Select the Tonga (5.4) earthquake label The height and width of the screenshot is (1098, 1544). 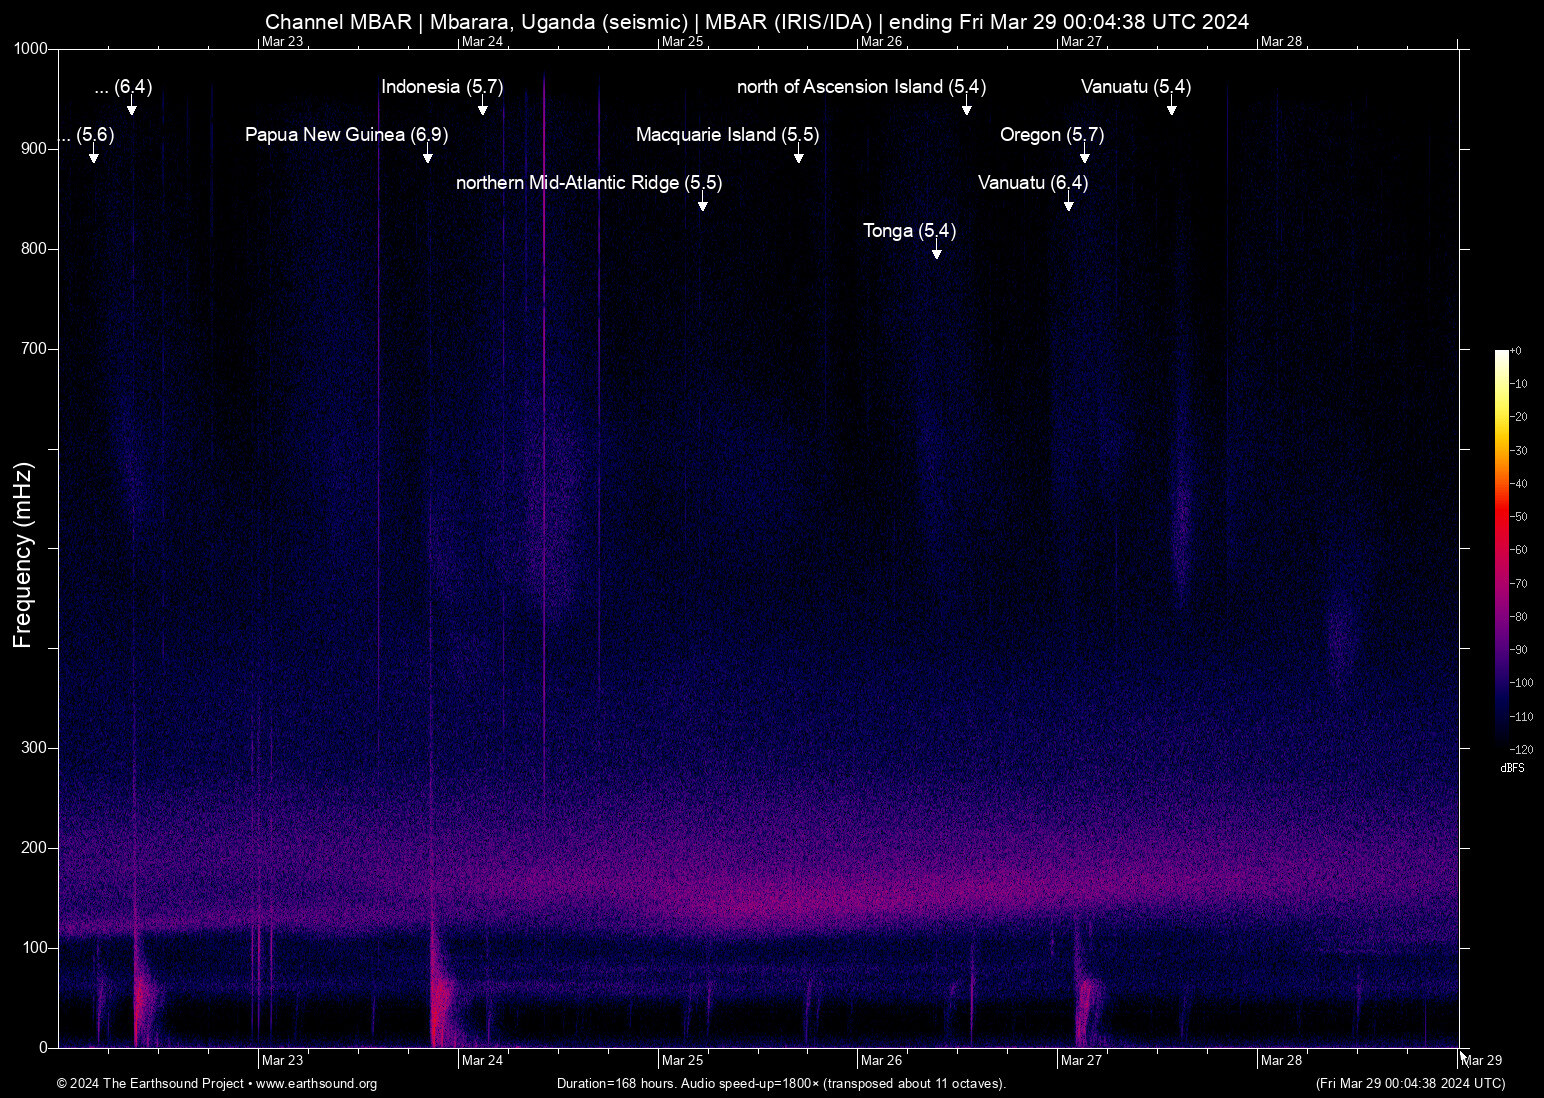point(909,231)
